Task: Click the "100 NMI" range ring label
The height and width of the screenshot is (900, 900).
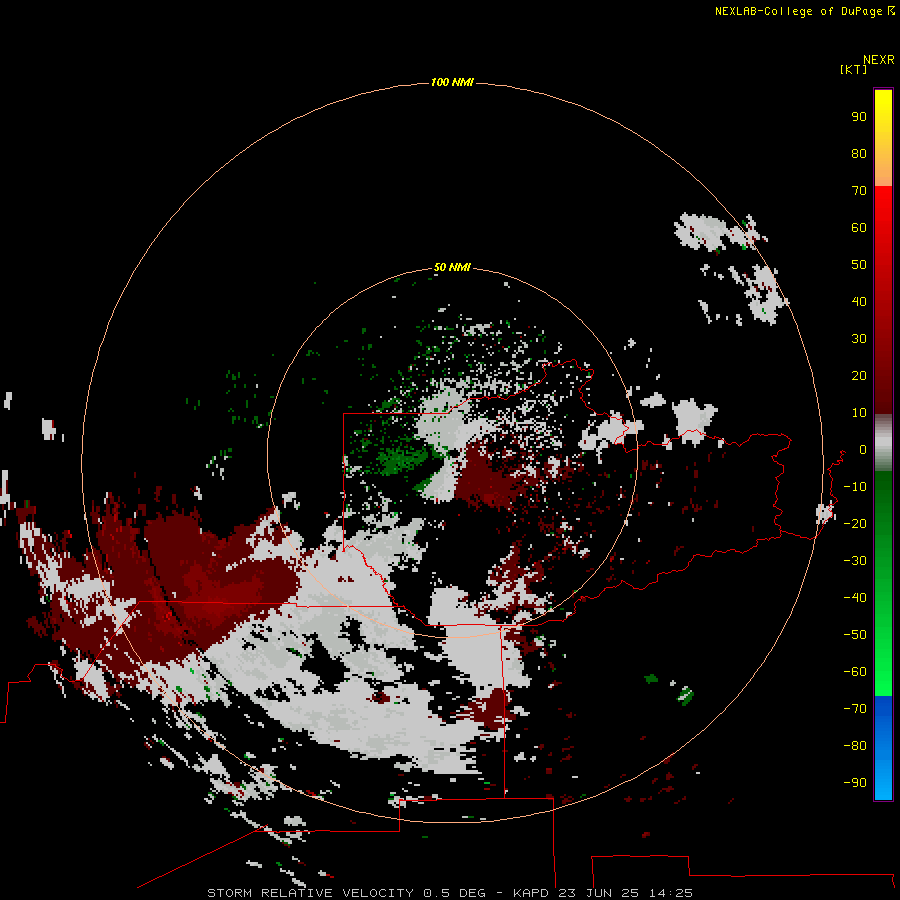Action: coord(452,83)
